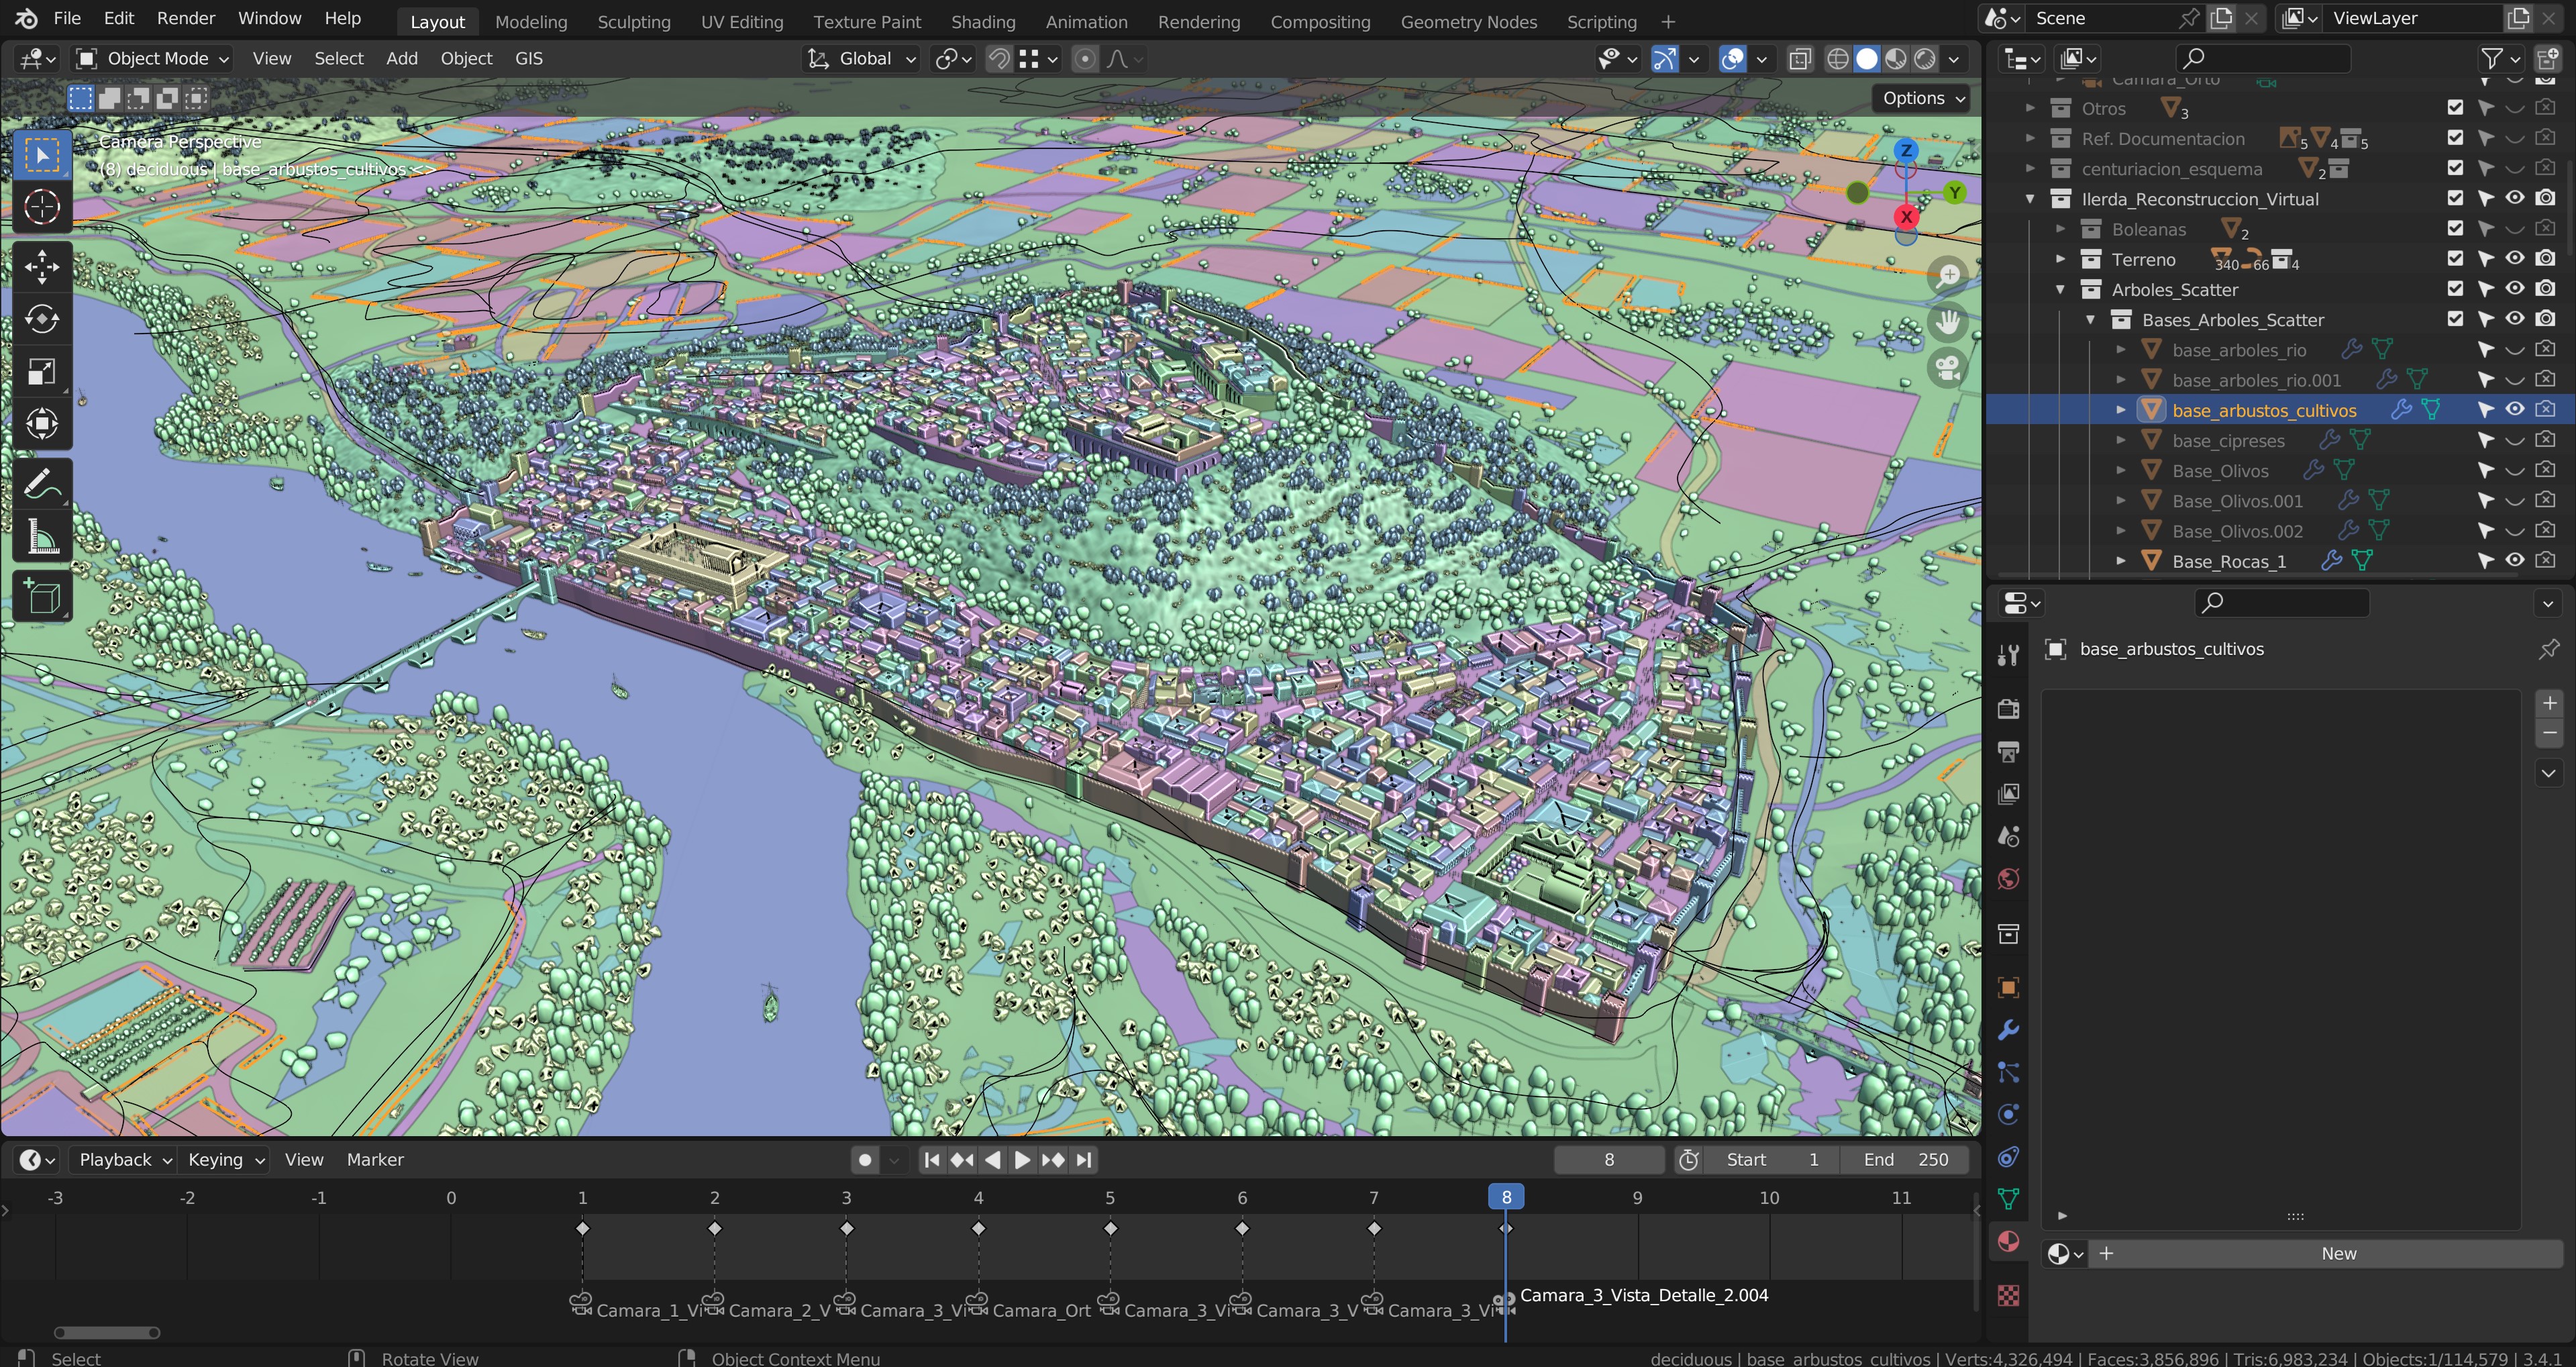The height and width of the screenshot is (1367, 2576).
Task: Collapse the Arboles_Scatter collection
Action: pyautogui.click(x=2060, y=290)
